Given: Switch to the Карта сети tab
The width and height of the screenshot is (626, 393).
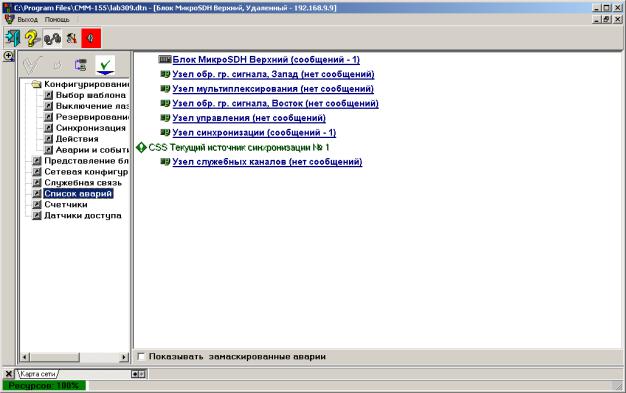Looking at the screenshot, I should pyautogui.click(x=37, y=374).
